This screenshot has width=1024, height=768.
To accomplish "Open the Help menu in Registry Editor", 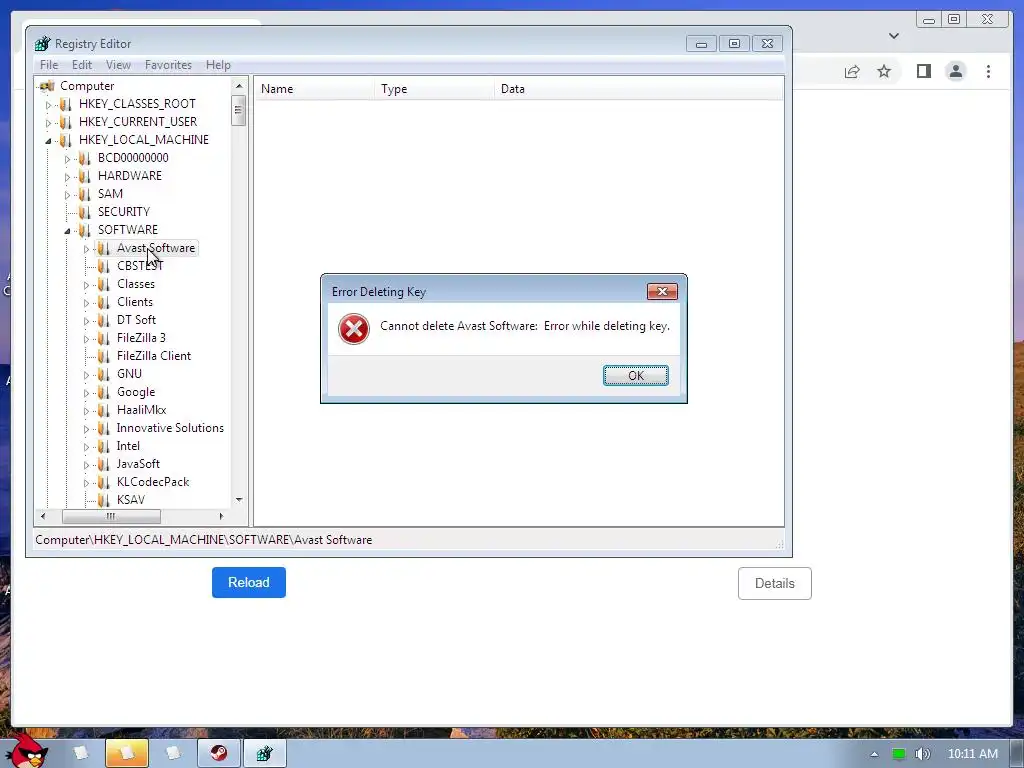I will pos(218,65).
